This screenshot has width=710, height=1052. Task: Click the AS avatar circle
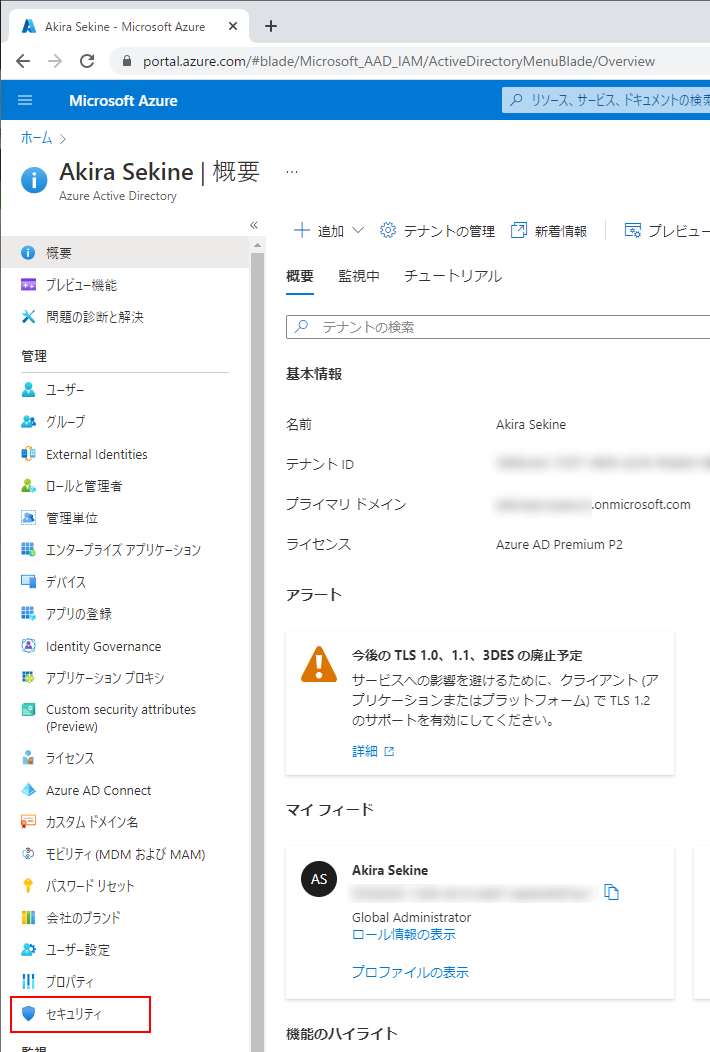tap(319, 879)
